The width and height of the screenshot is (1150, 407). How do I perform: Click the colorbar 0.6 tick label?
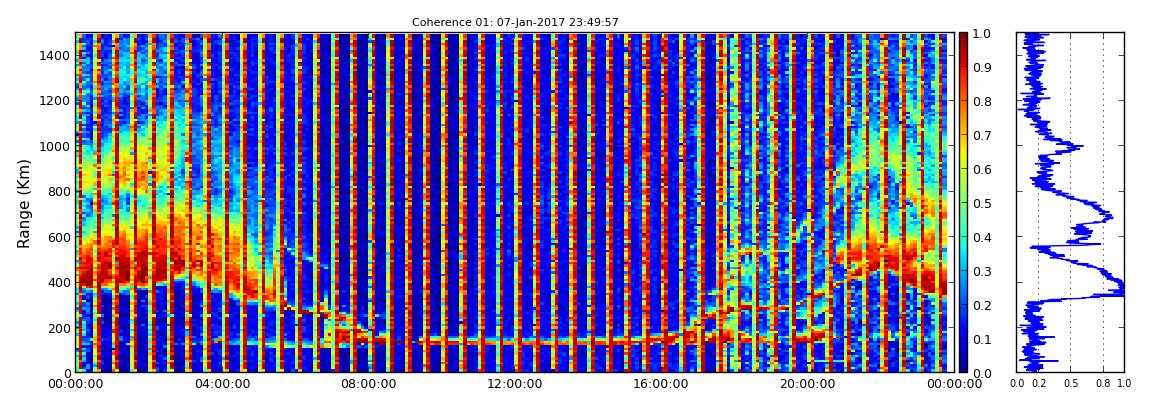981,169
